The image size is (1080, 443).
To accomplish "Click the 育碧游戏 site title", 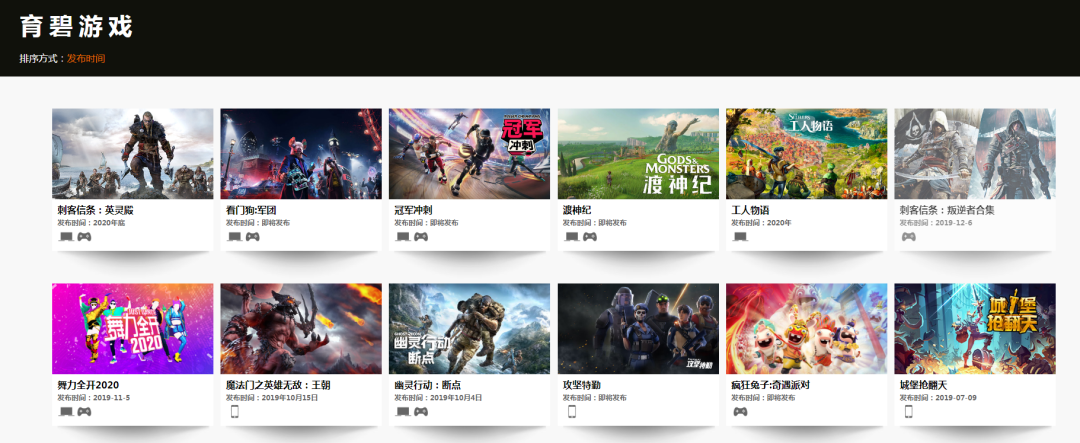I will pos(76,27).
